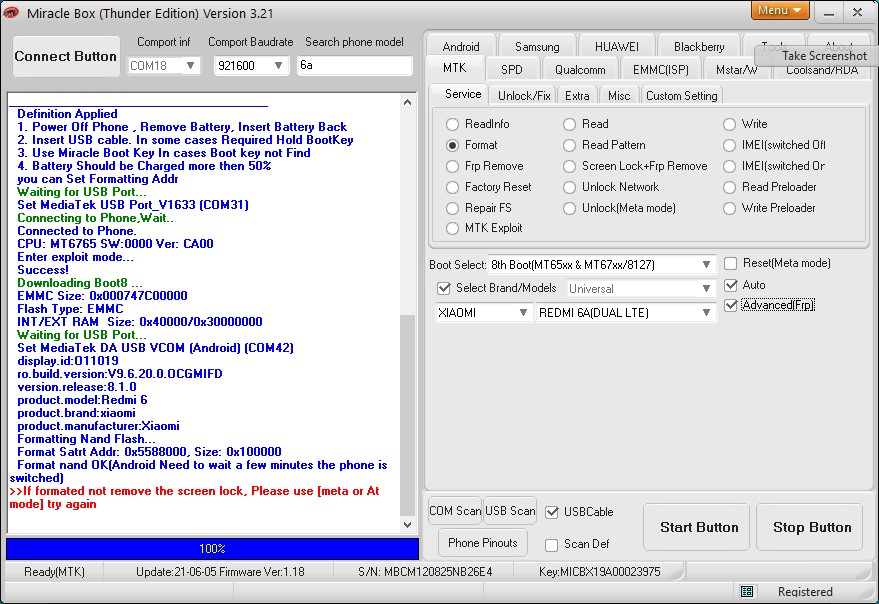Click the 100% progress bar

(212, 549)
